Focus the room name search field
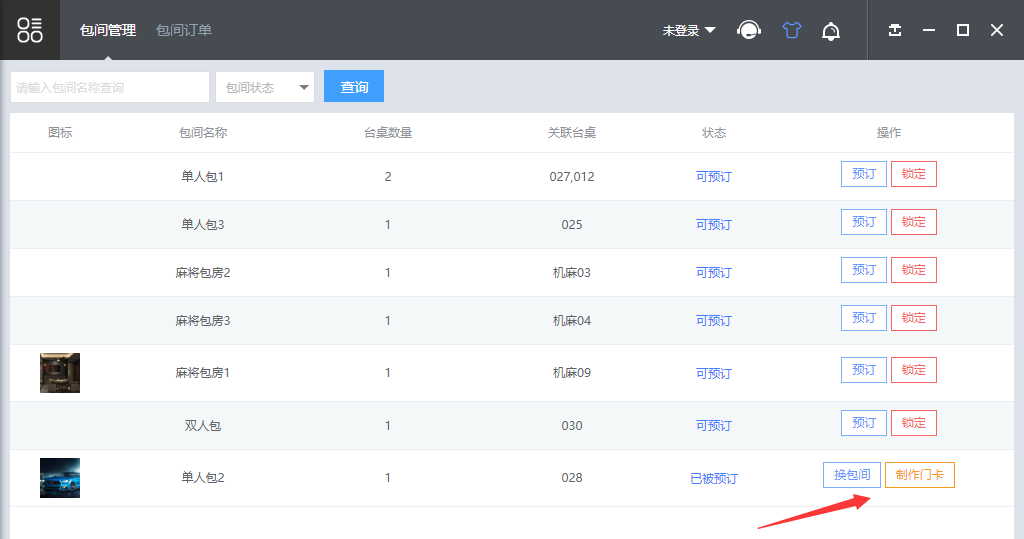The width and height of the screenshot is (1024, 539). point(110,87)
